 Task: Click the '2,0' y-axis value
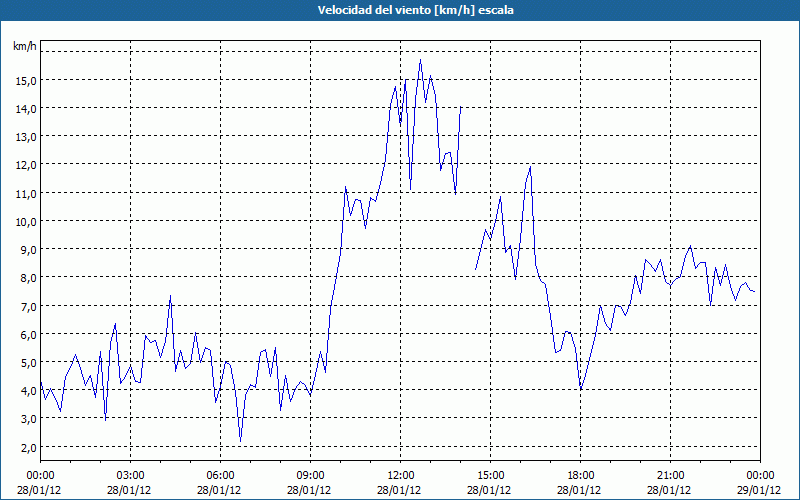[x=29, y=448]
